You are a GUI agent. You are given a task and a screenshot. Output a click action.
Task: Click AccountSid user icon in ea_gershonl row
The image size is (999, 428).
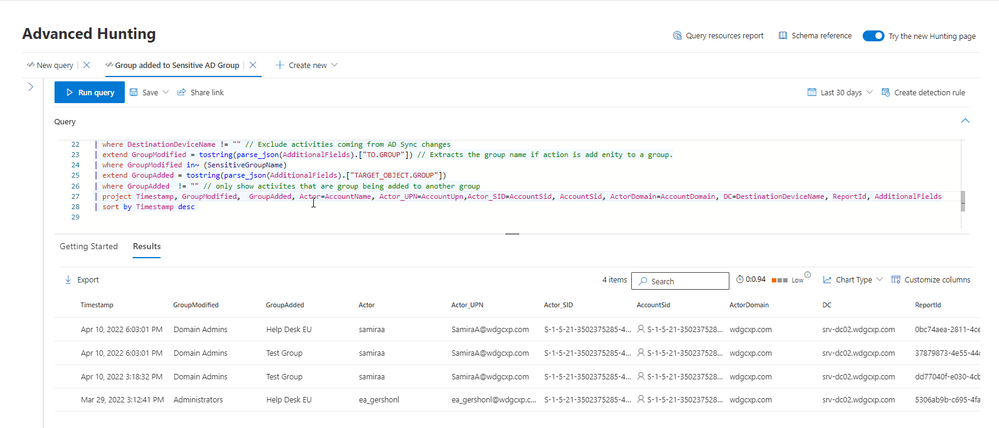[x=641, y=401]
